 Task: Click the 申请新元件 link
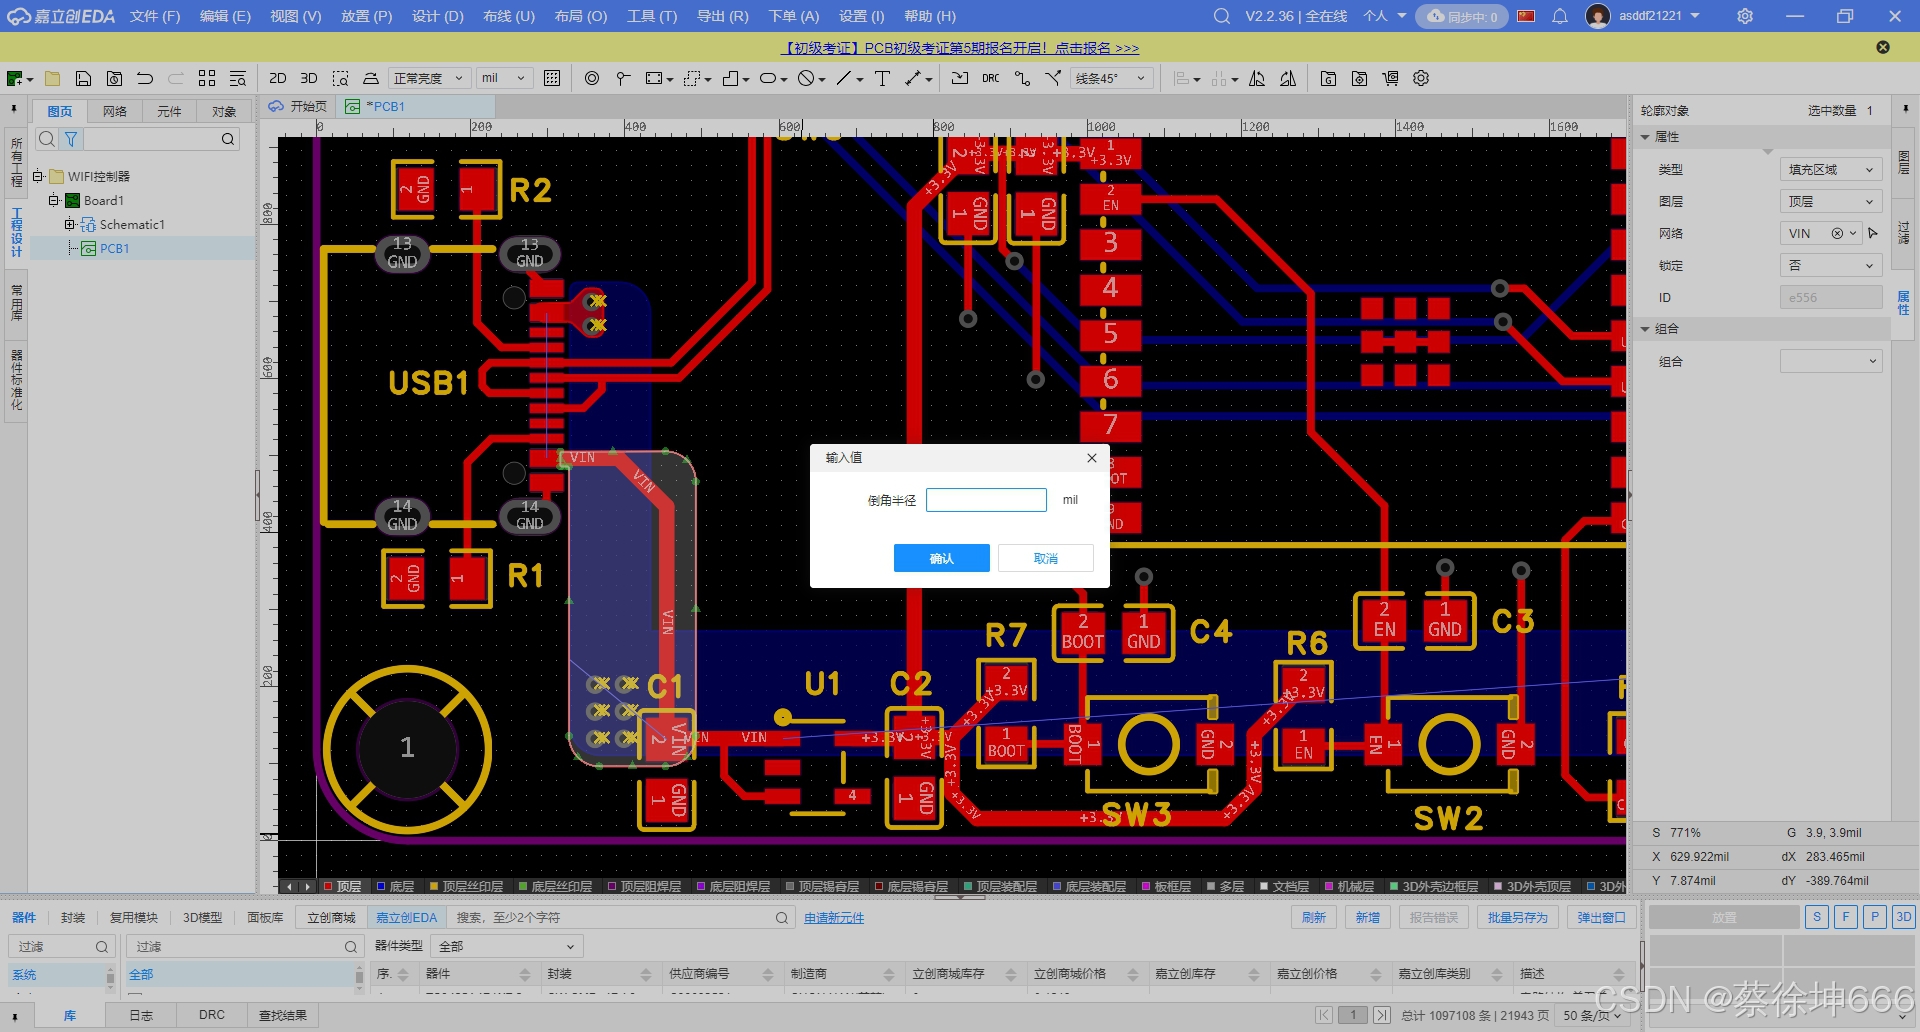(x=834, y=918)
